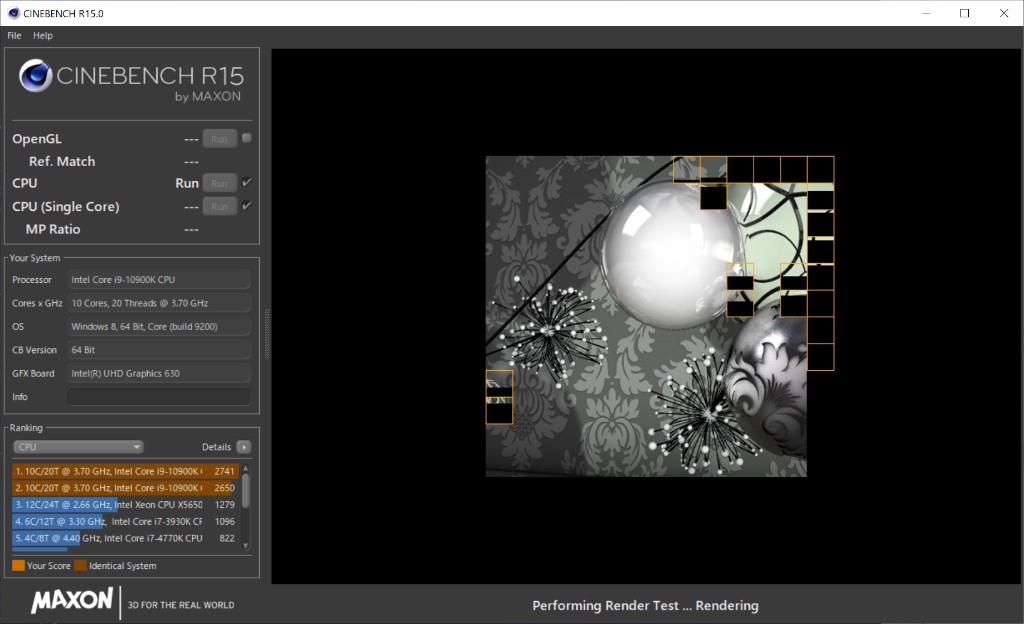Toggle the CPU (Single Core) checkbox
The width and height of the screenshot is (1024, 624).
(246, 206)
